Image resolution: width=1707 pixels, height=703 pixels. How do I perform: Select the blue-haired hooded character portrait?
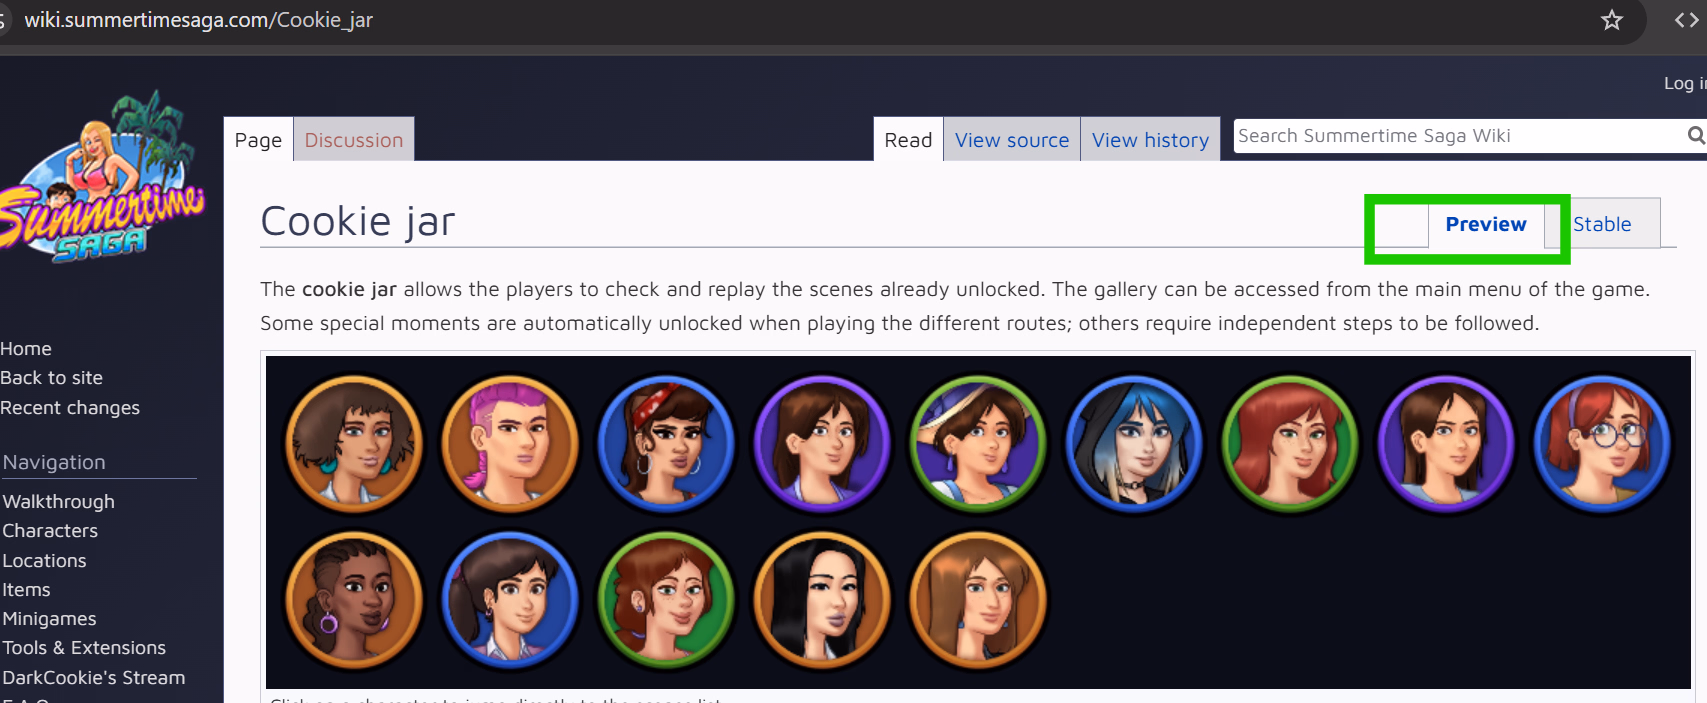pos(1134,443)
